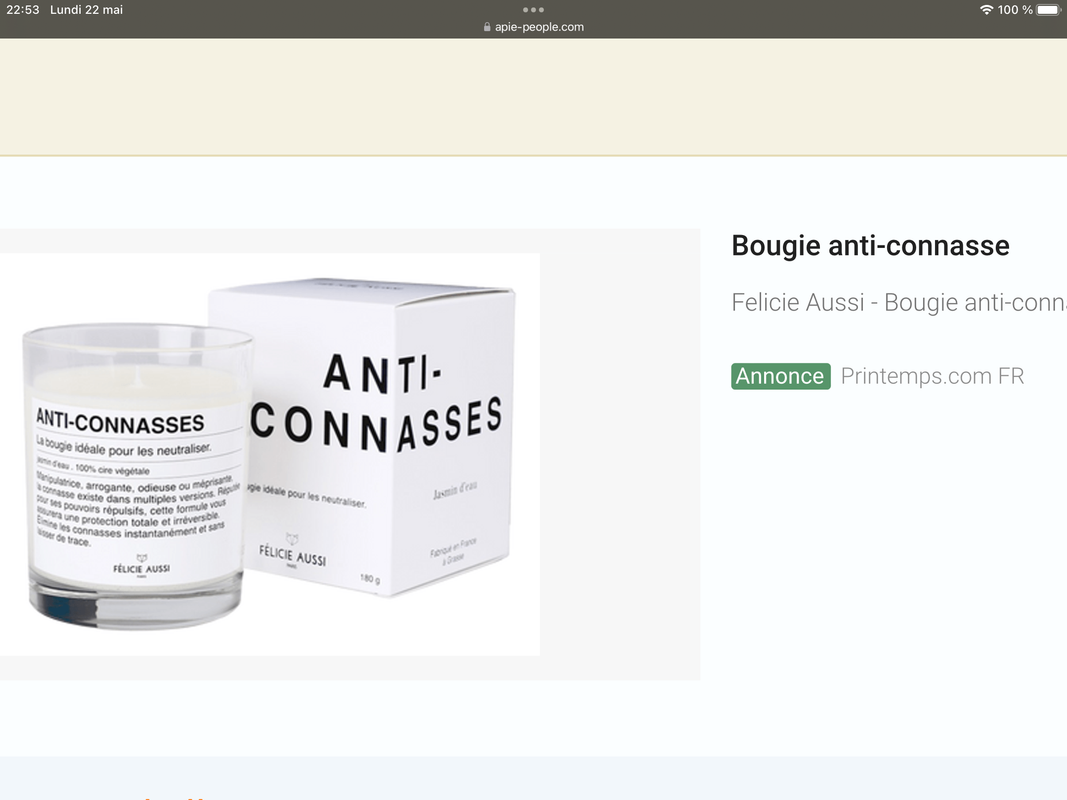Tap the Wi-Fi status icon
Screen dimensions: 1067x800
pos(986,10)
